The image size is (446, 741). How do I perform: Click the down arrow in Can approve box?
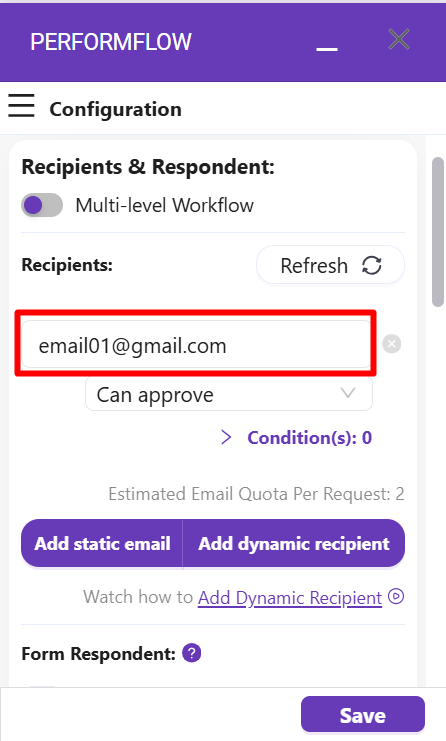(x=348, y=393)
